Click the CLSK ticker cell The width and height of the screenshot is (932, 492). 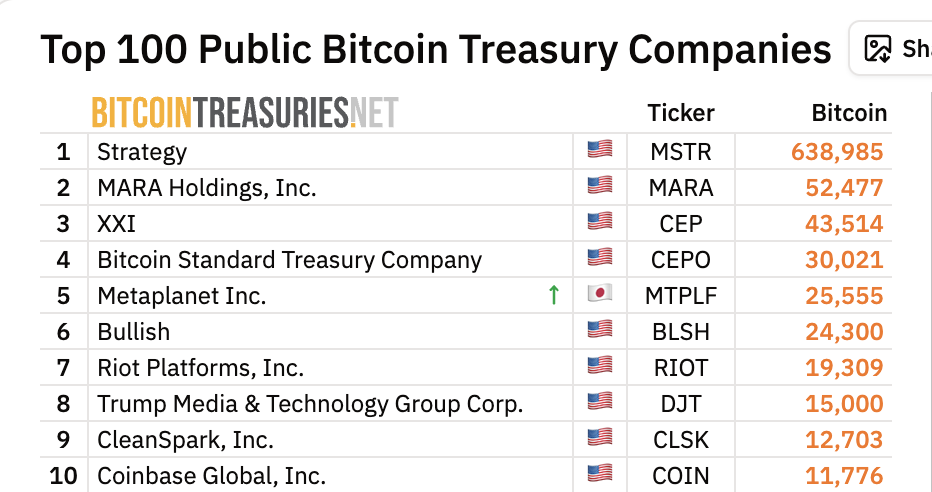(x=681, y=440)
